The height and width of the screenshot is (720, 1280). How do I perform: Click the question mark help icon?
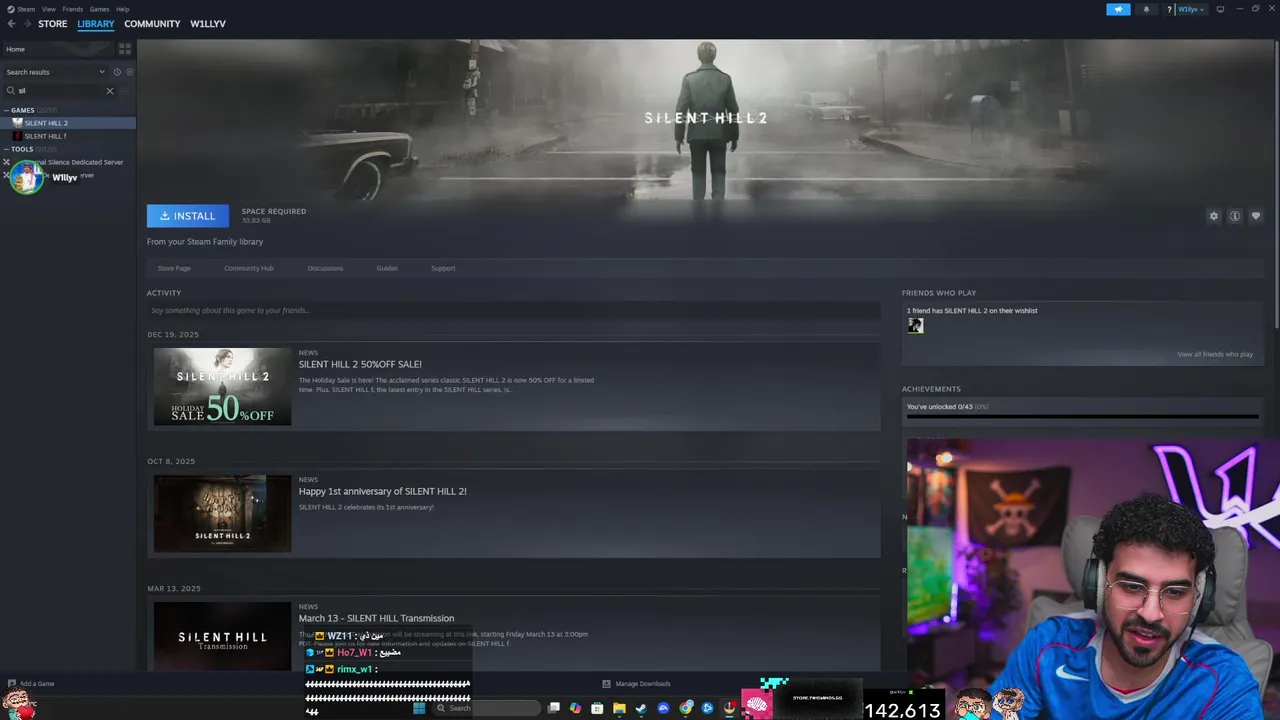coord(1169,9)
